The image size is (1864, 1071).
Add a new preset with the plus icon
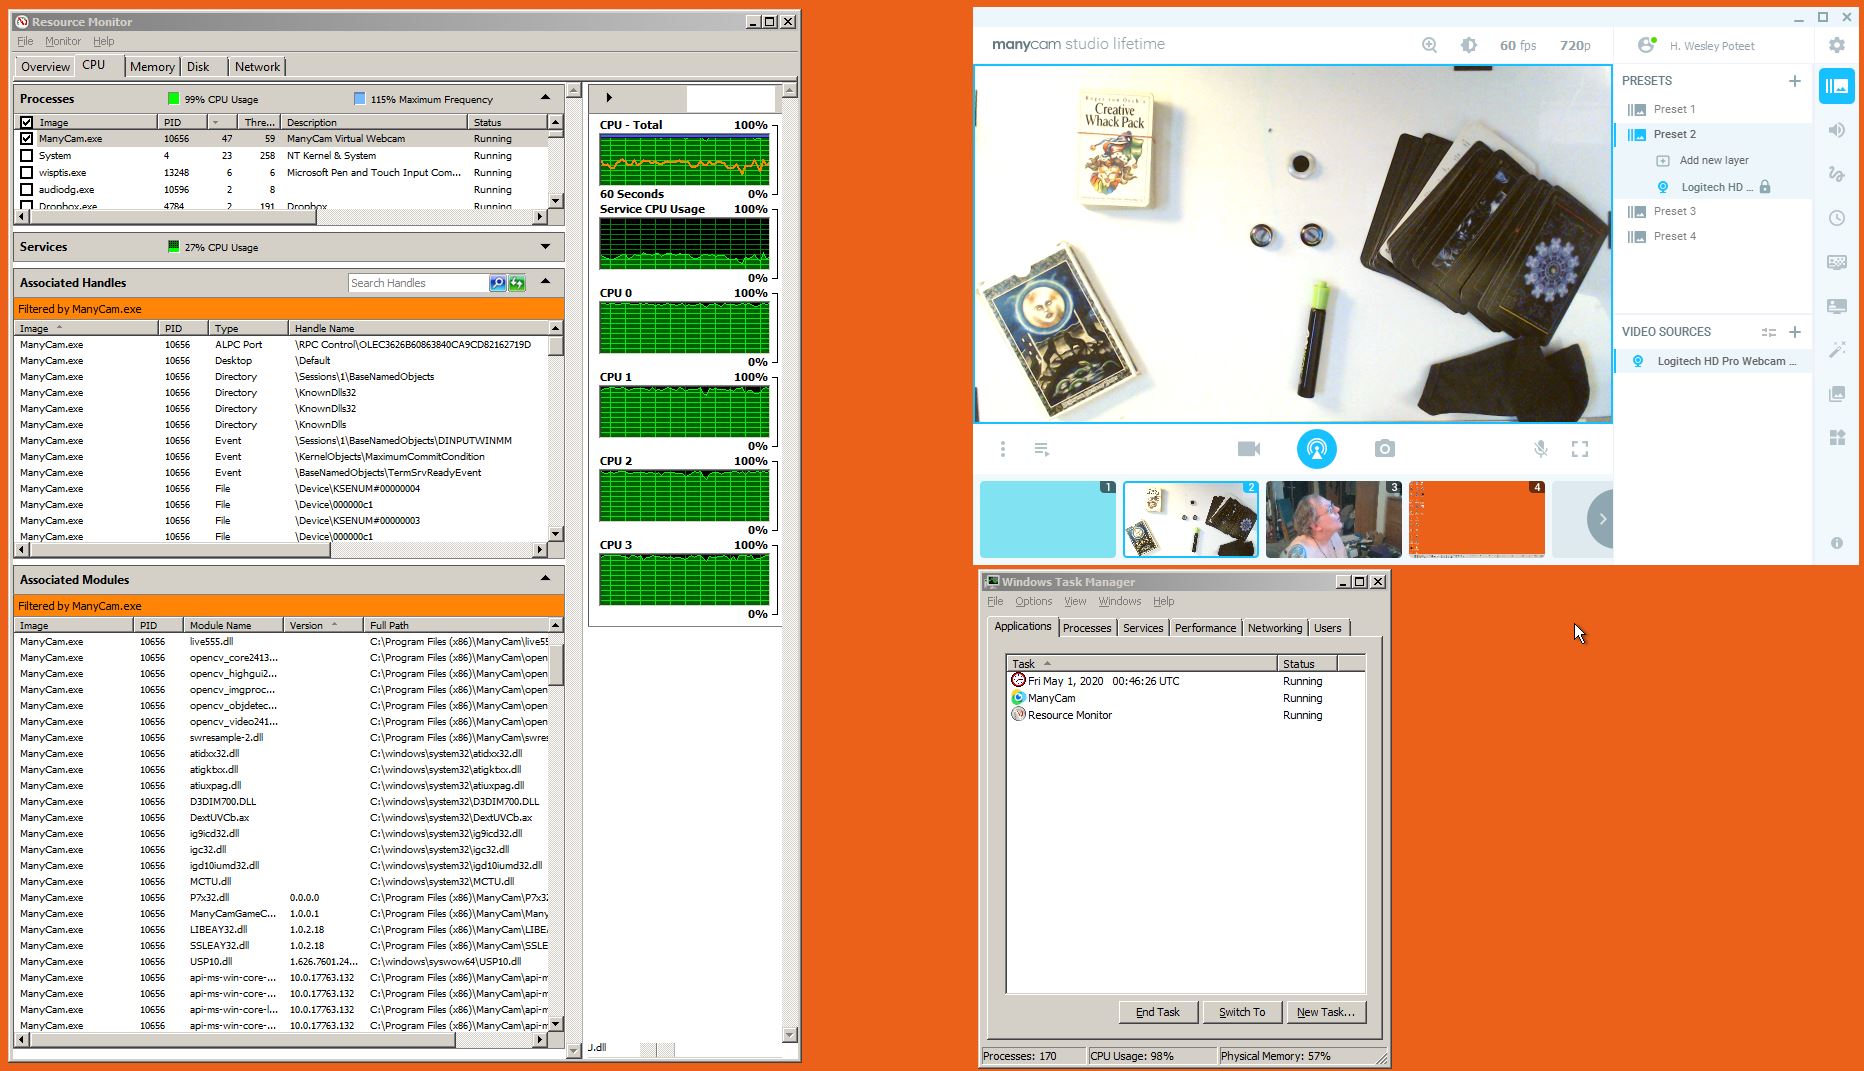click(x=1795, y=81)
